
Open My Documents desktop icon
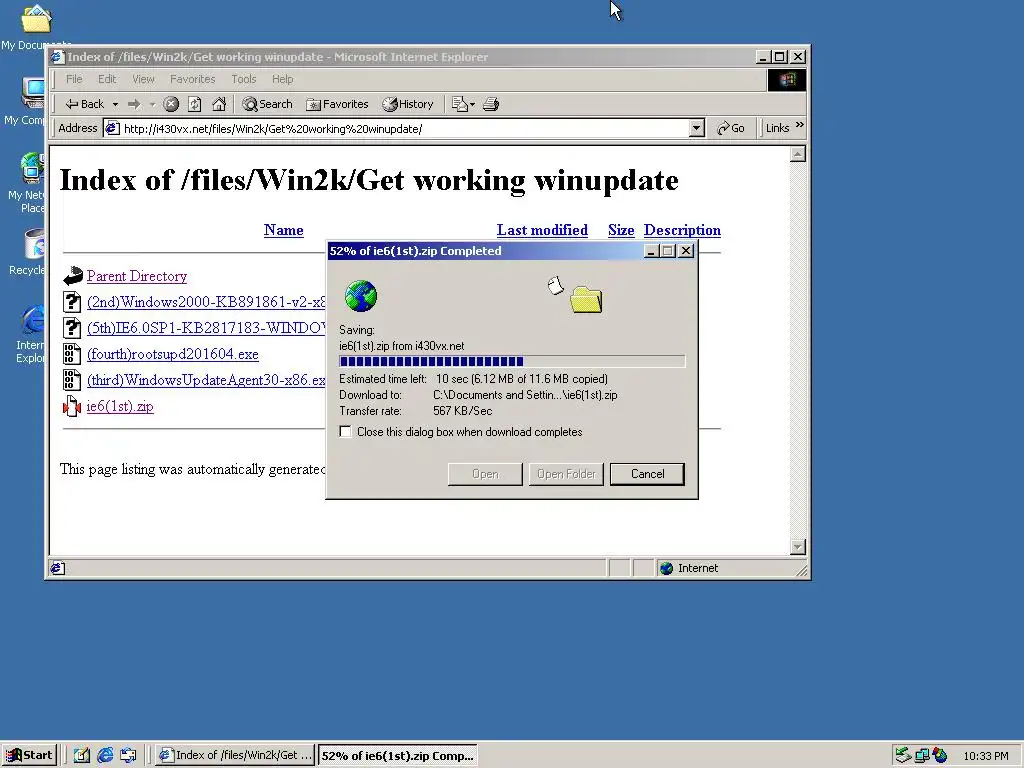tap(36, 26)
